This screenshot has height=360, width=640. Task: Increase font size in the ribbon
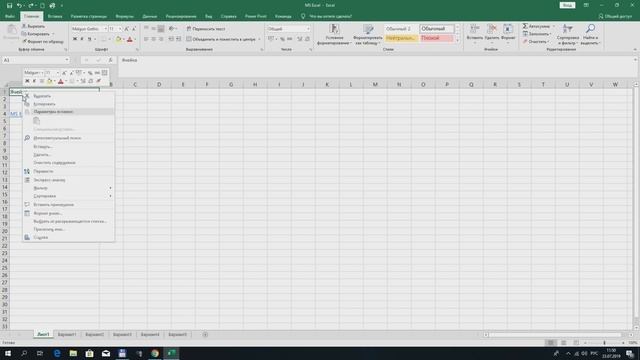(127, 29)
